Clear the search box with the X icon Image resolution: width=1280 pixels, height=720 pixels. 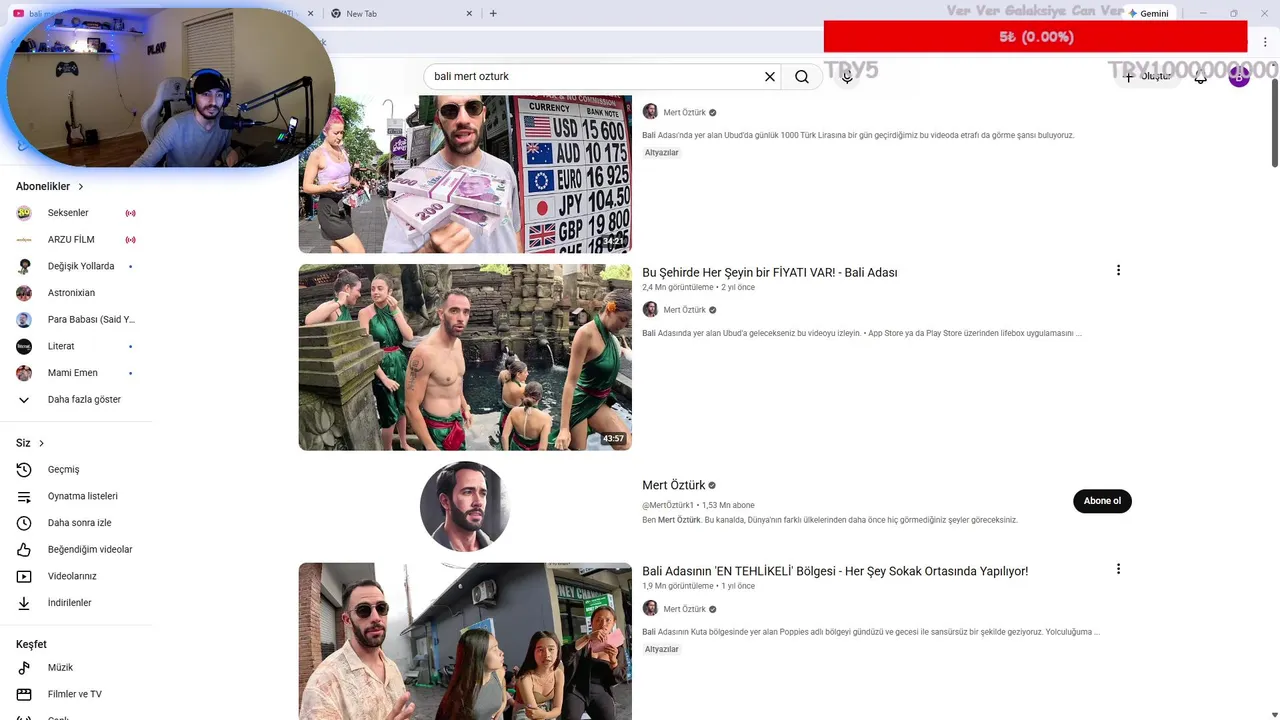(770, 76)
